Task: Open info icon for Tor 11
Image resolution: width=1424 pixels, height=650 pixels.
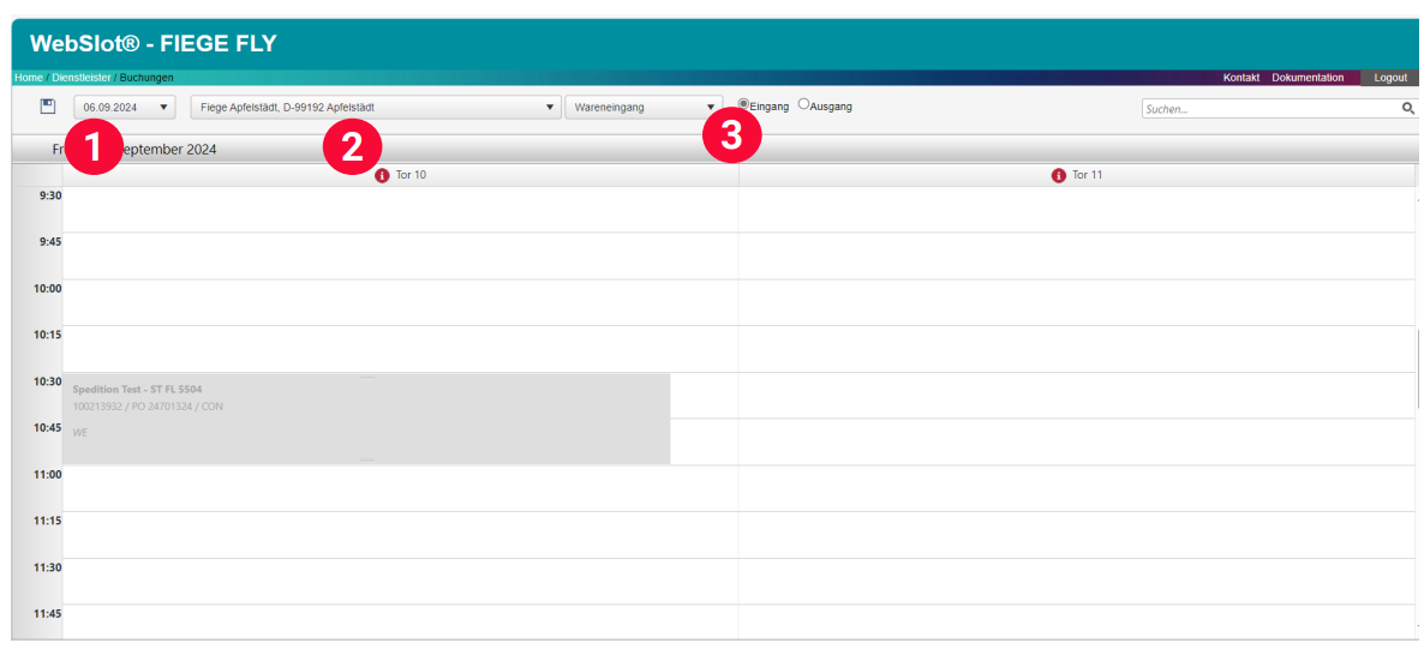Action: [x=1058, y=175]
